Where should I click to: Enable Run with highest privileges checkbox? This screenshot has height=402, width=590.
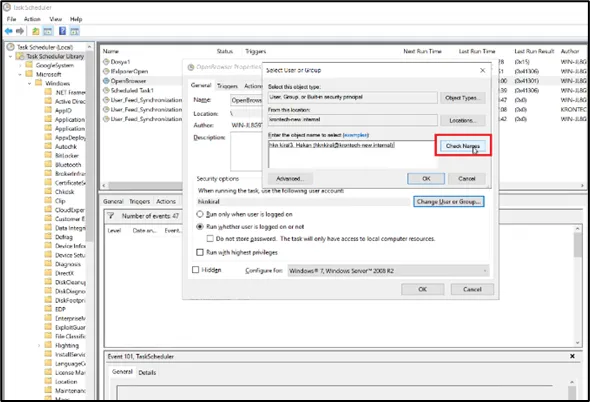click(200, 252)
